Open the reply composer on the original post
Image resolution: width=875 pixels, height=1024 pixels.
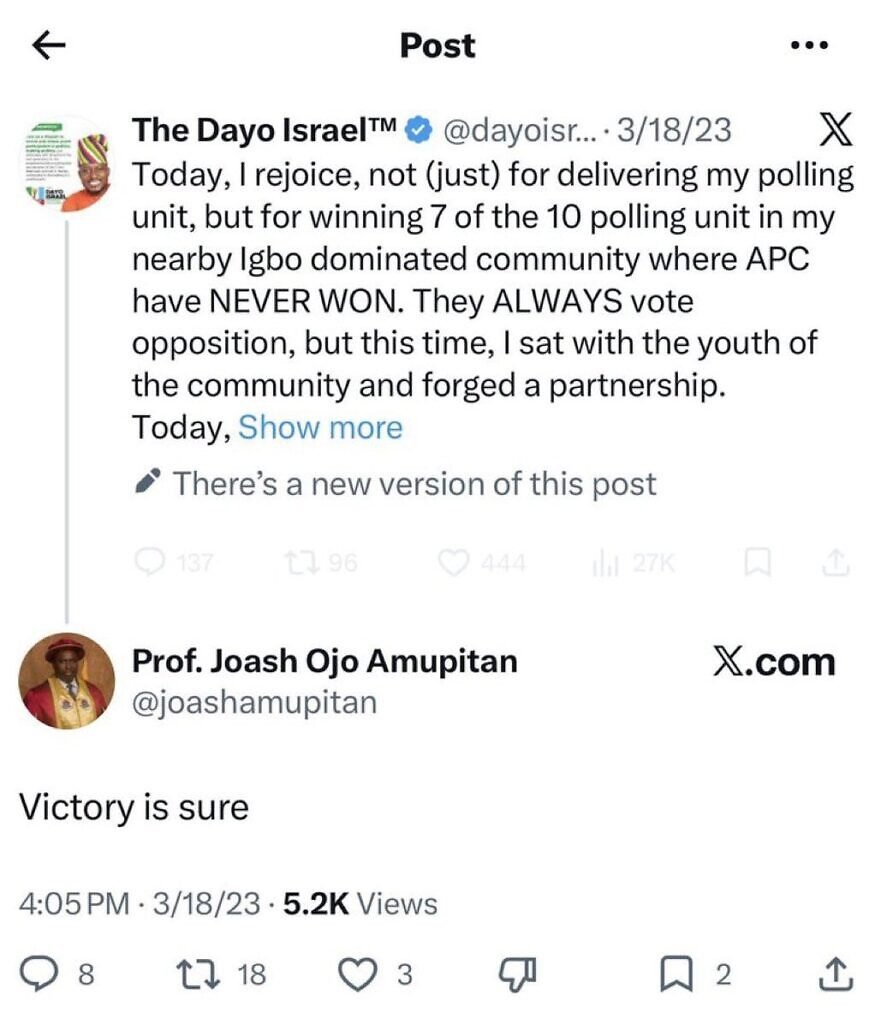pyautogui.click(x=152, y=562)
